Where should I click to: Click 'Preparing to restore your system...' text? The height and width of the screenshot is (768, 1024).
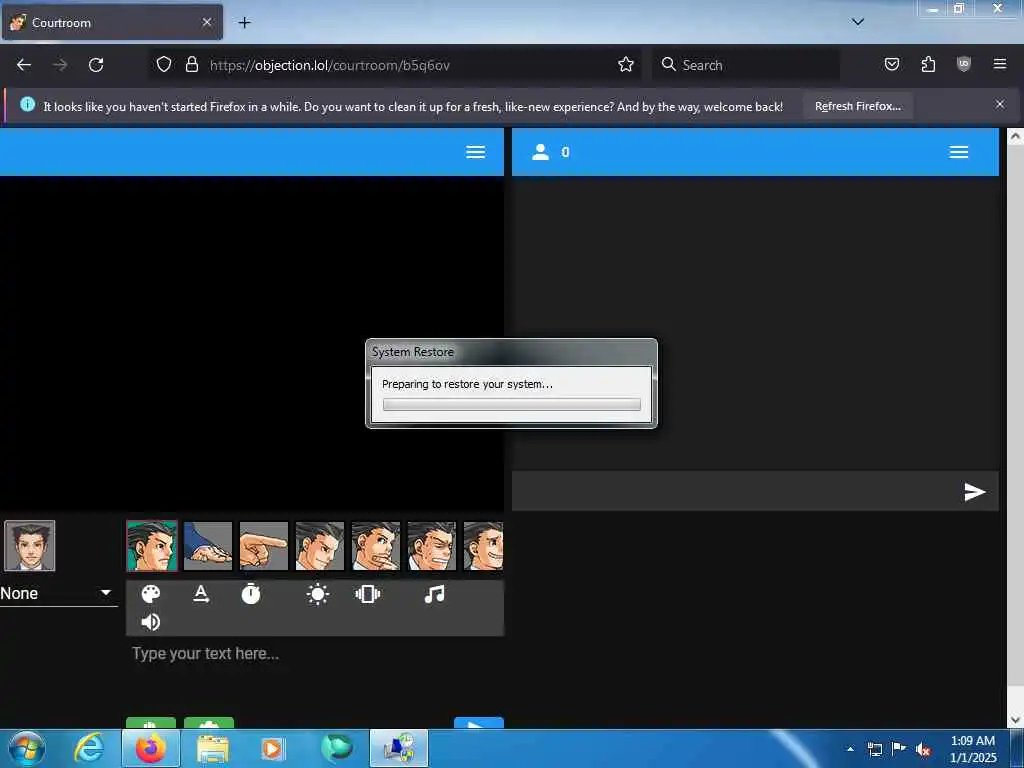click(x=467, y=384)
